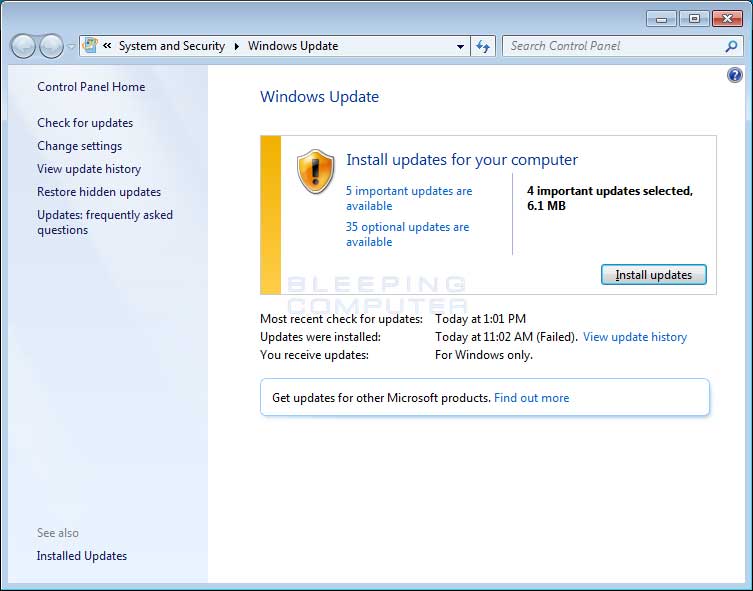
Task: Click the search magnifier icon
Action: (x=731, y=46)
